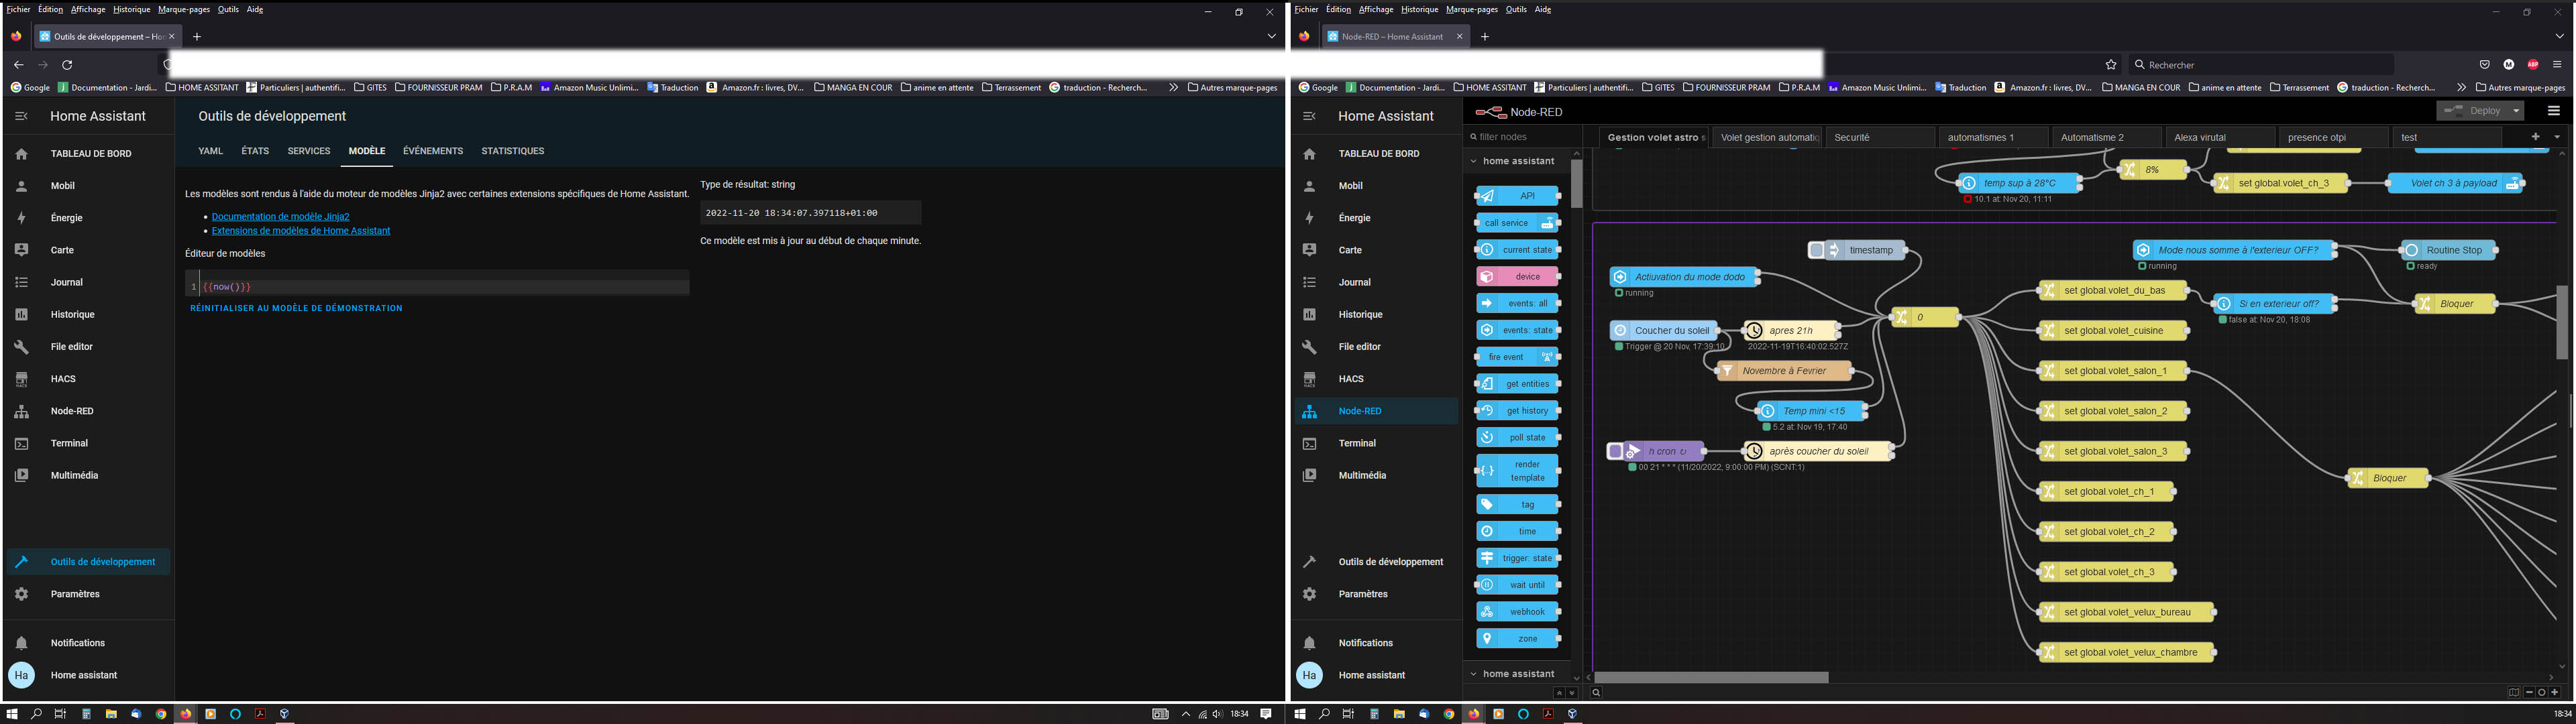This screenshot has width=2576, height=724.
Task: Open HACS in the left window sidebar
Action: click(88, 379)
